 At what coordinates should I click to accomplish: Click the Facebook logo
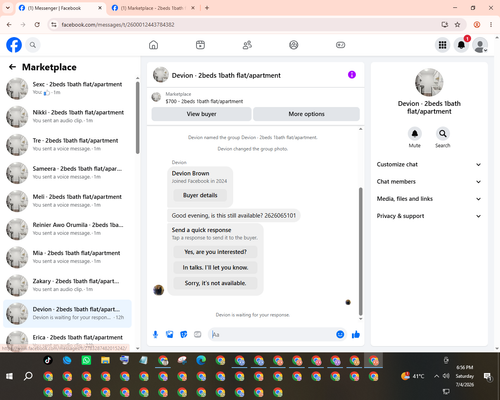(14, 45)
